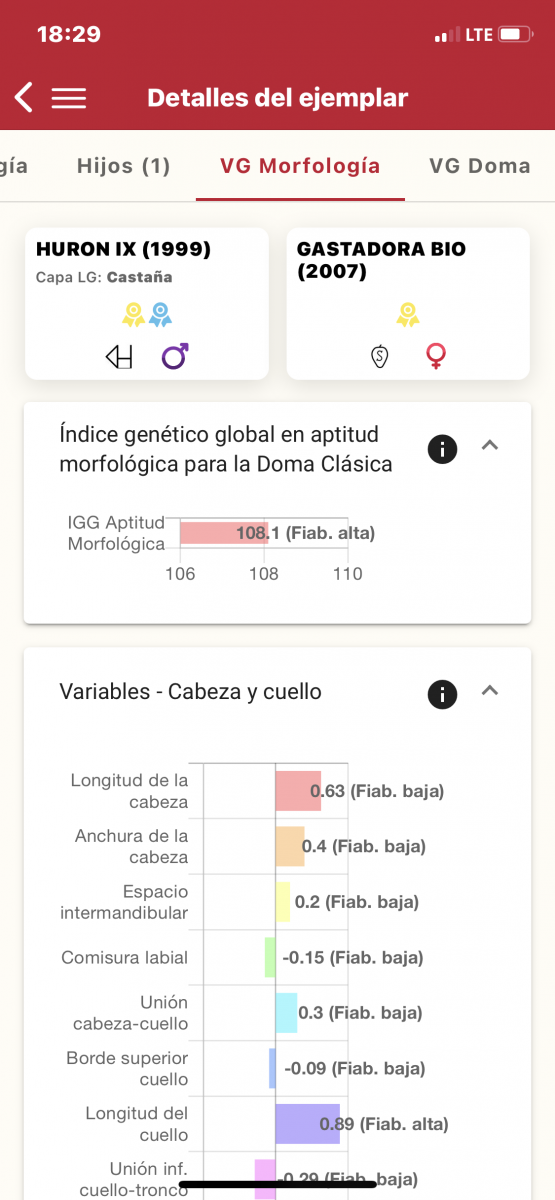Tap the blue ribbon award on HURON IX

click(160, 315)
